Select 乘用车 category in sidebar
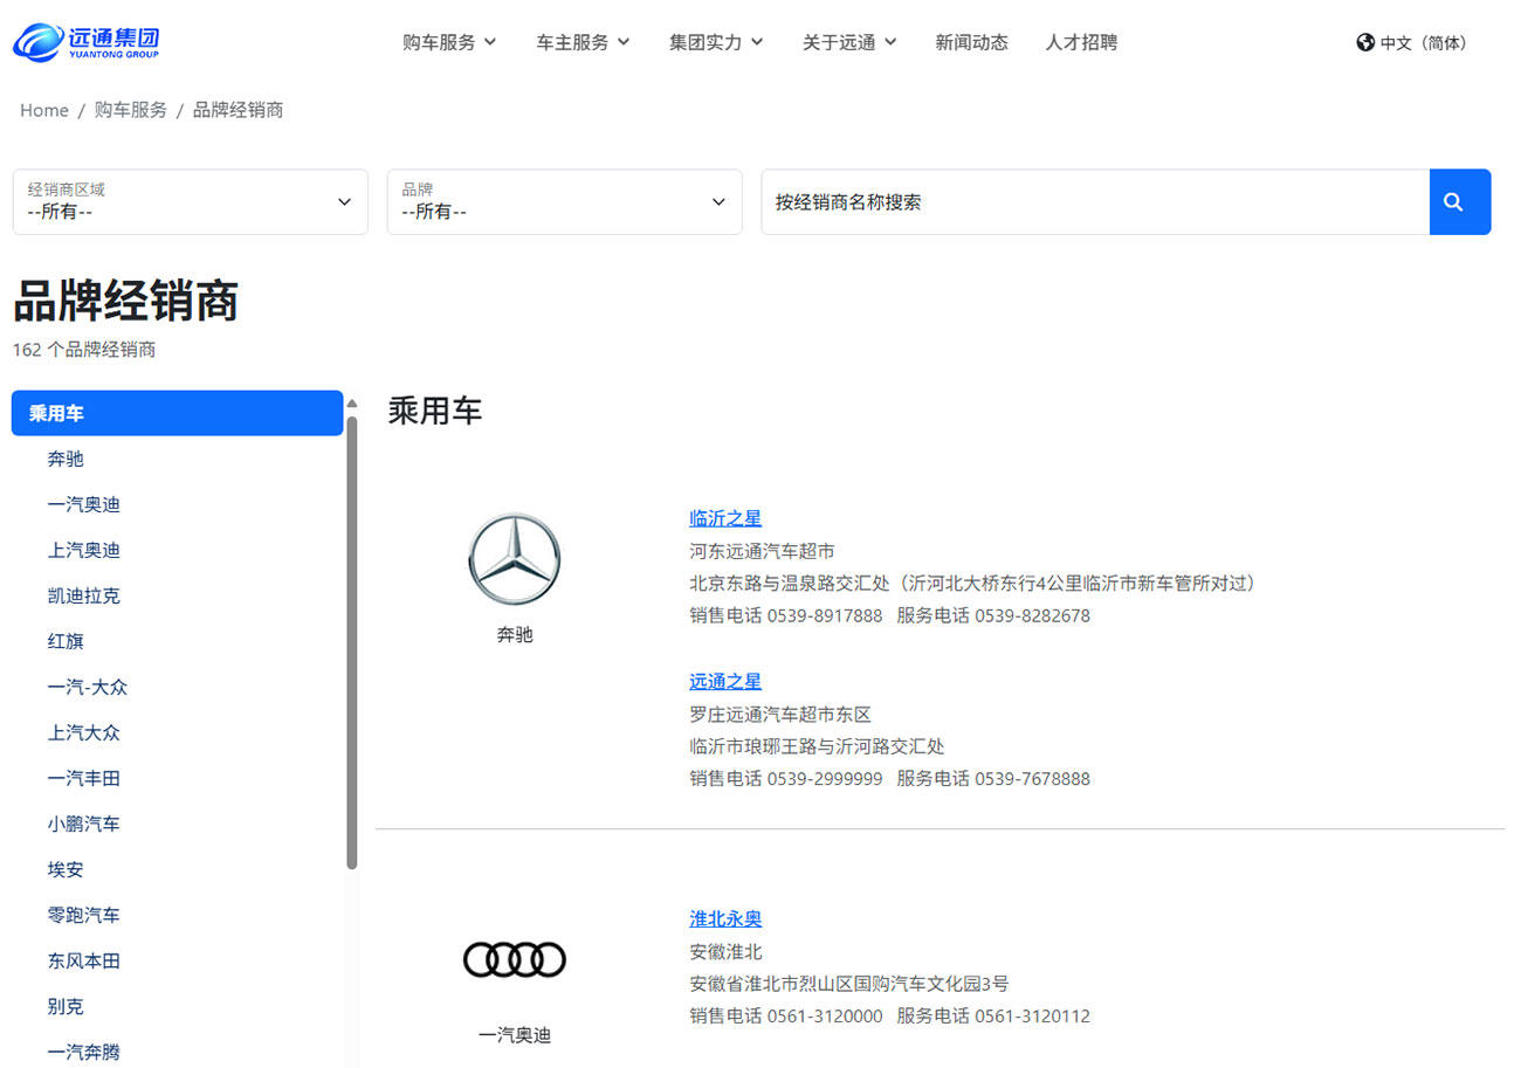Image resolution: width=1520 pixels, height=1068 pixels. (x=177, y=413)
